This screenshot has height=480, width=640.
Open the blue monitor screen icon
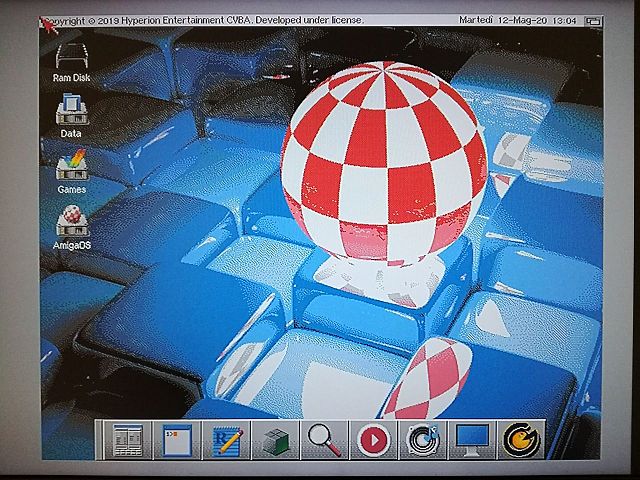(471, 440)
